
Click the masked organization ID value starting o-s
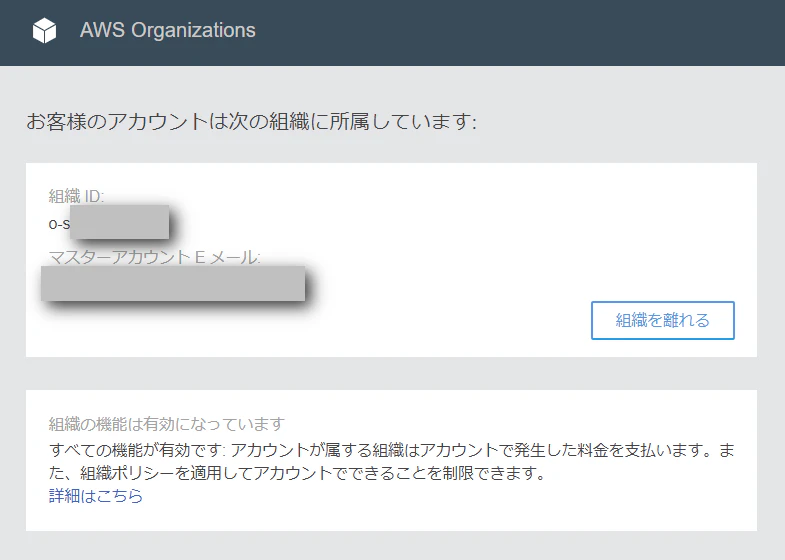click(109, 222)
